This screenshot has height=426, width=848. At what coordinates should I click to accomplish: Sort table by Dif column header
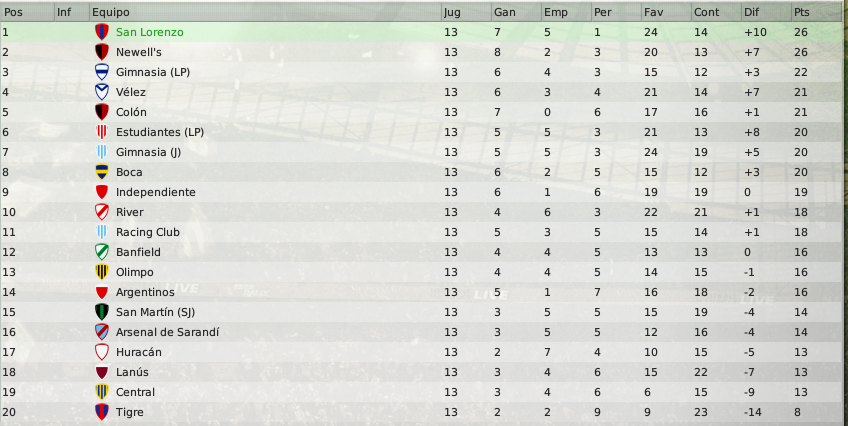coord(766,12)
